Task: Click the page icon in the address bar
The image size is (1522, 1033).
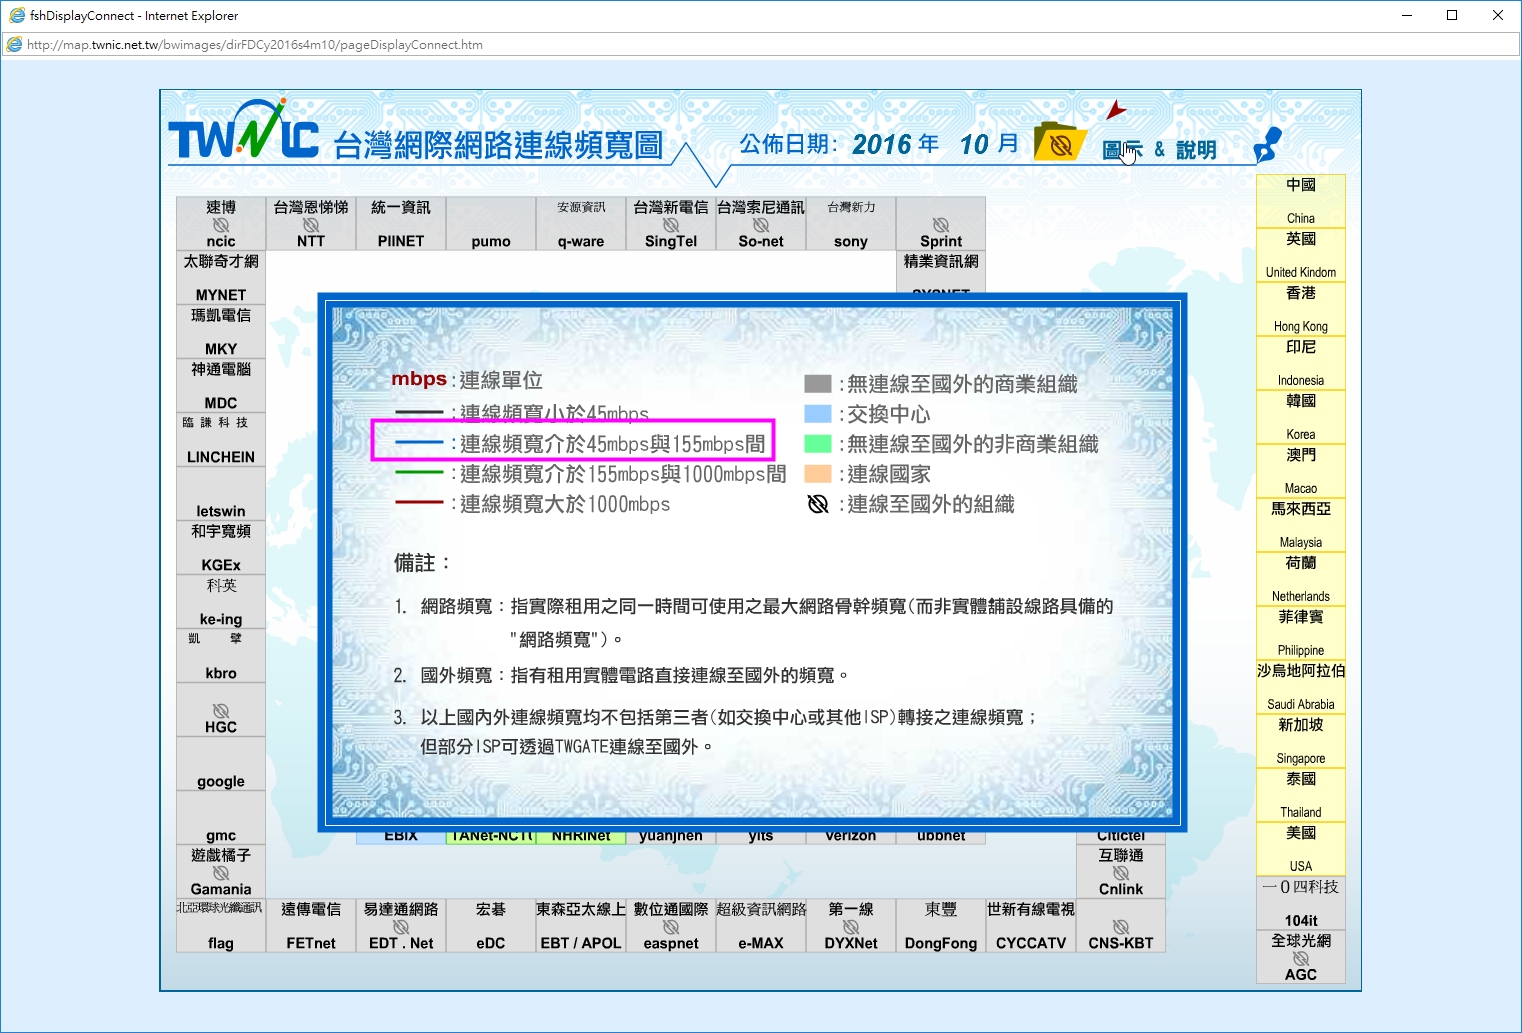Action: pyautogui.click(x=14, y=44)
